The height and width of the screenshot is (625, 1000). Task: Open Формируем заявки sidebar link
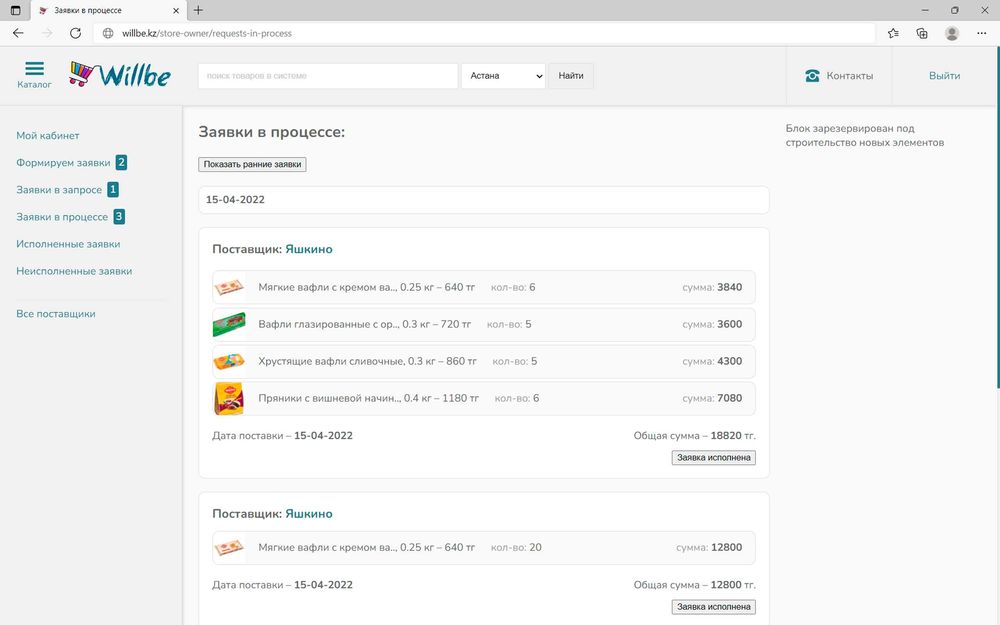point(63,163)
